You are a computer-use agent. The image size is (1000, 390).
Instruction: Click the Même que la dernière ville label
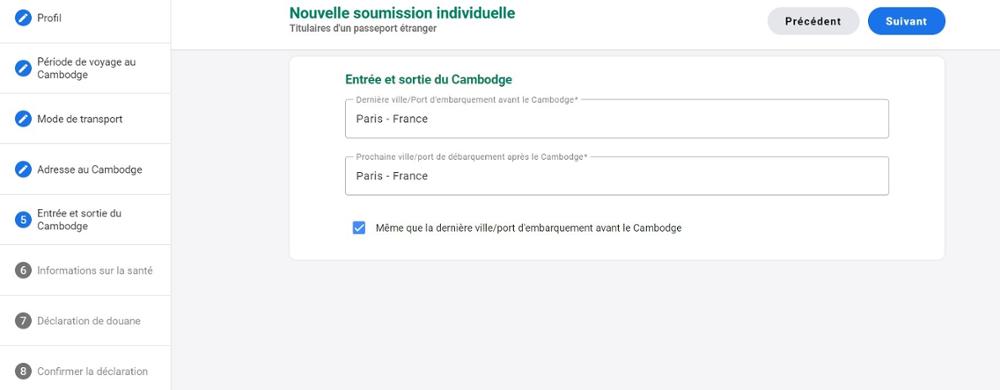click(529, 228)
